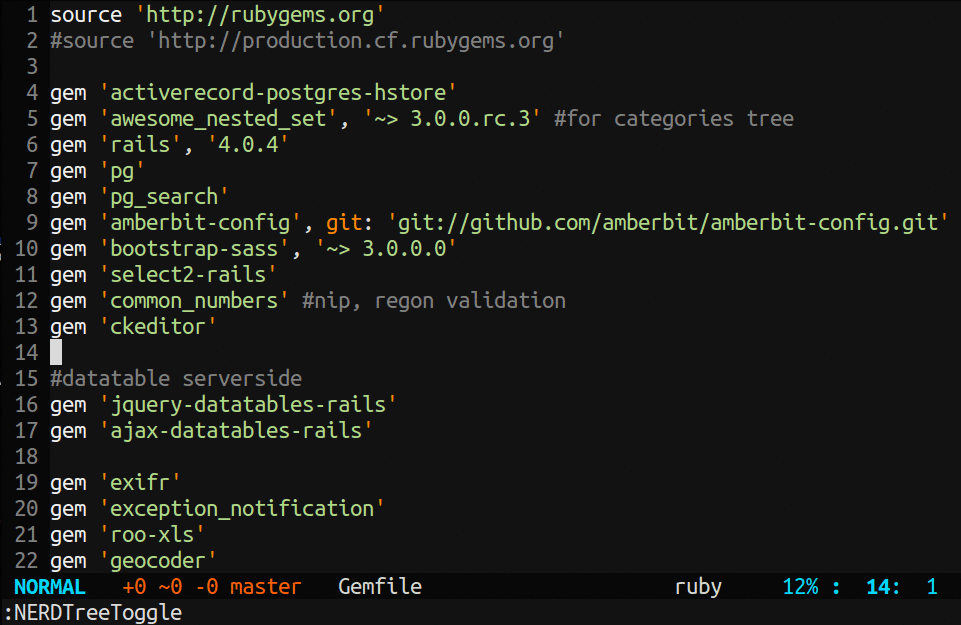Click the 'gem' keyword on line 4
The height and width of the screenshot is (625, 961).
[x=68, y=93]
